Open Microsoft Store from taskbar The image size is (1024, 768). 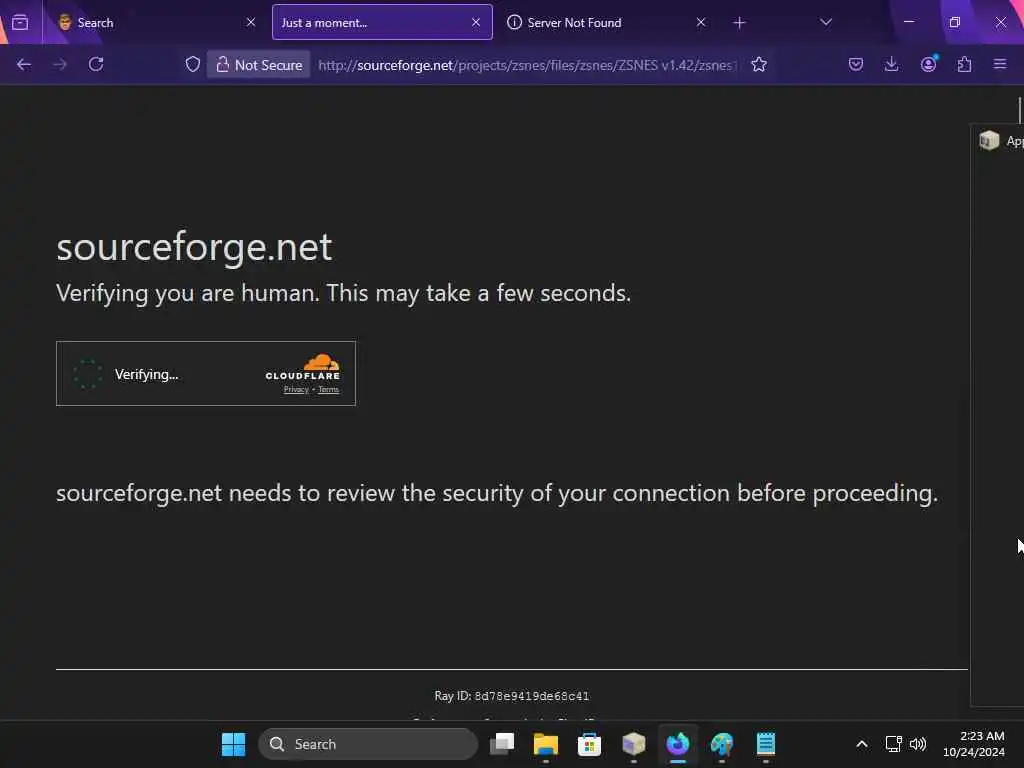pos(589,744)
